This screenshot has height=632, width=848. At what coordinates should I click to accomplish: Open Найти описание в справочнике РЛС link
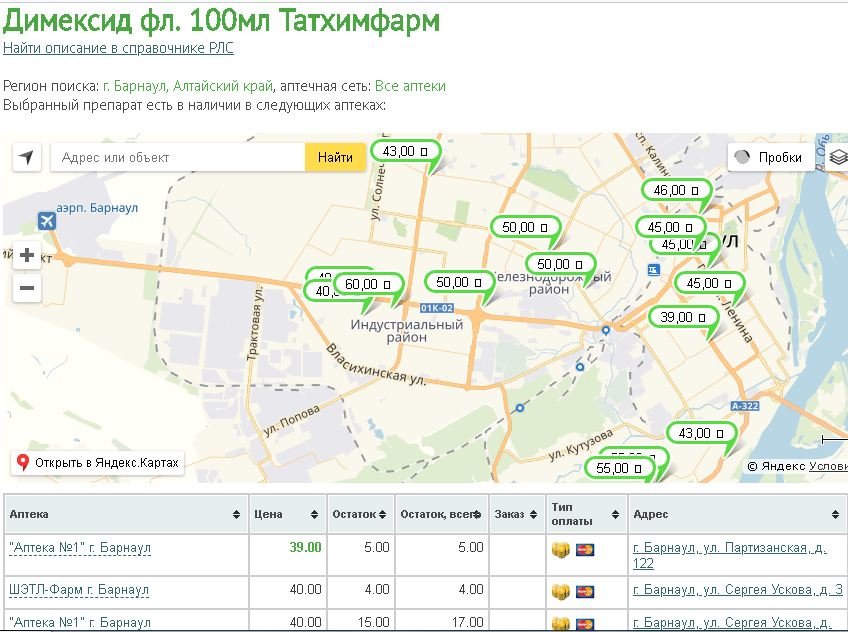click(118, 48)
